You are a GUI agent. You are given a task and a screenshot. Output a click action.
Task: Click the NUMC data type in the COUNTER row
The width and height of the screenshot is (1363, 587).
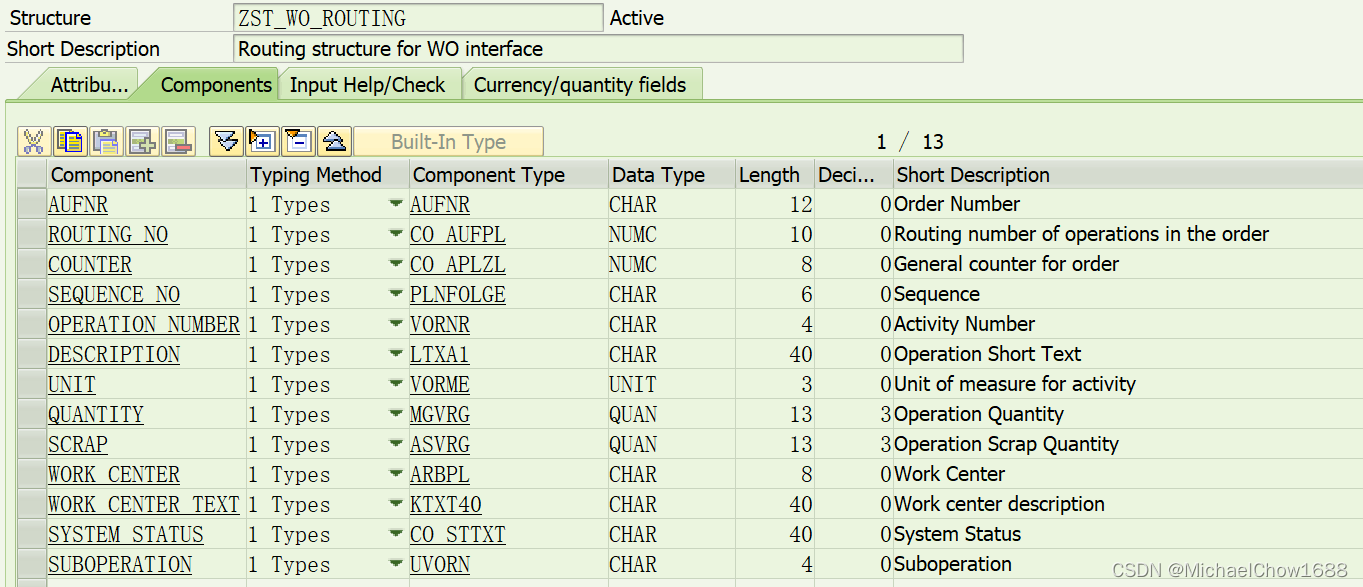point(633,265)
